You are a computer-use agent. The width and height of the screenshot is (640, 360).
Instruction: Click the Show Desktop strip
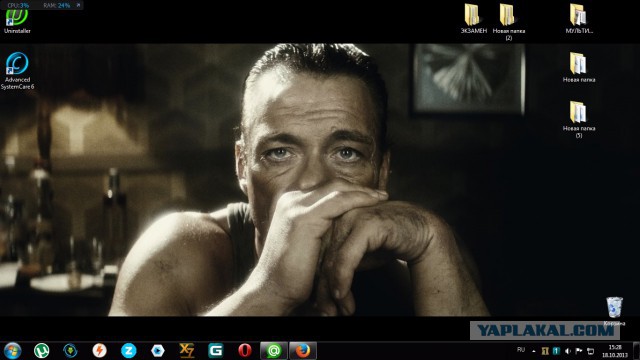636,351
